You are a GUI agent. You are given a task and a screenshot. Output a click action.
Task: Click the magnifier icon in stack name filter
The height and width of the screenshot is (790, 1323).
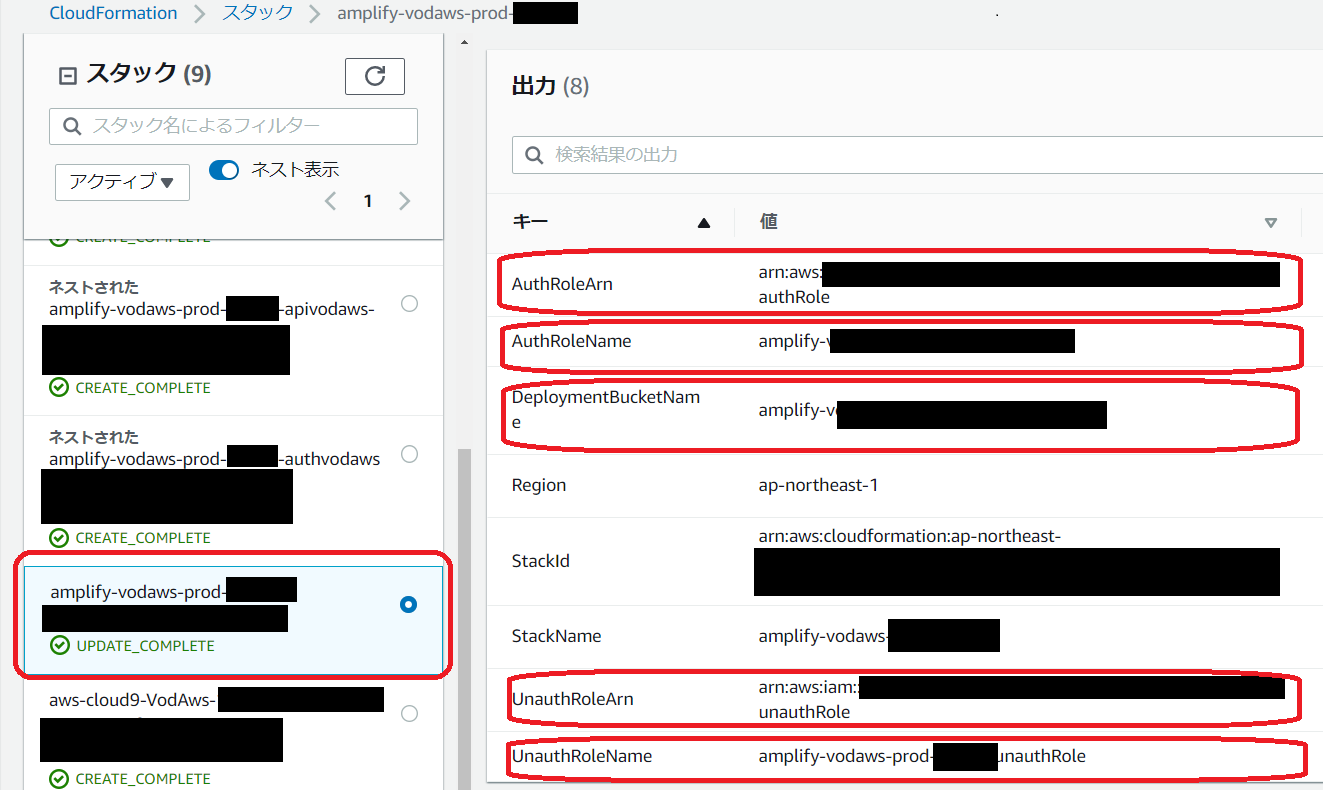pyautogui.click(x=72, y=126)
